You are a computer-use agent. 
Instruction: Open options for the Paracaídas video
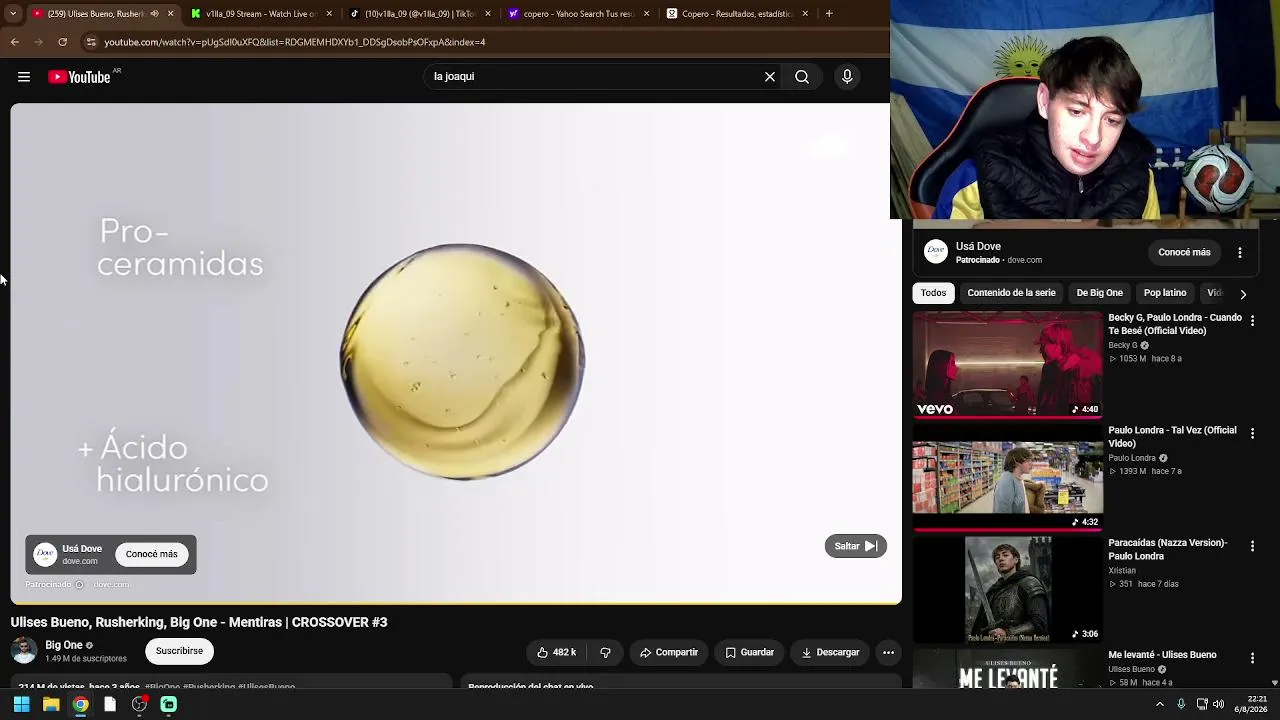(1252, 546)
